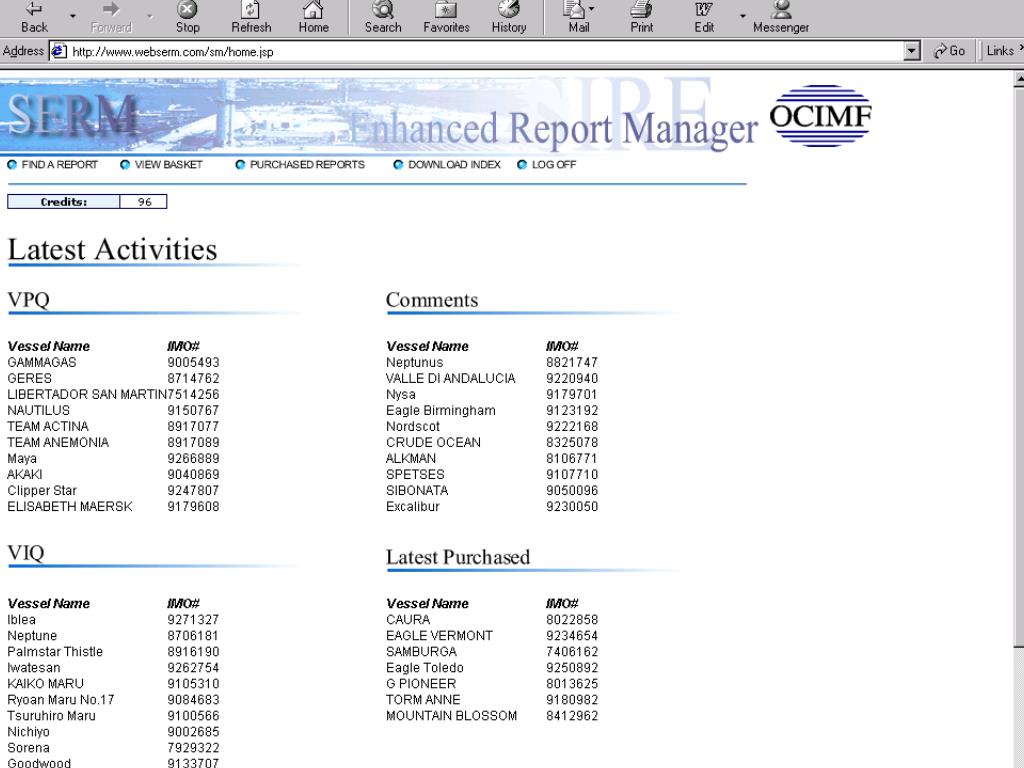The width and height of the screenshot is (1024, 768).
Task: Launch Messenger from the toolbar
Action: point(780,18)
